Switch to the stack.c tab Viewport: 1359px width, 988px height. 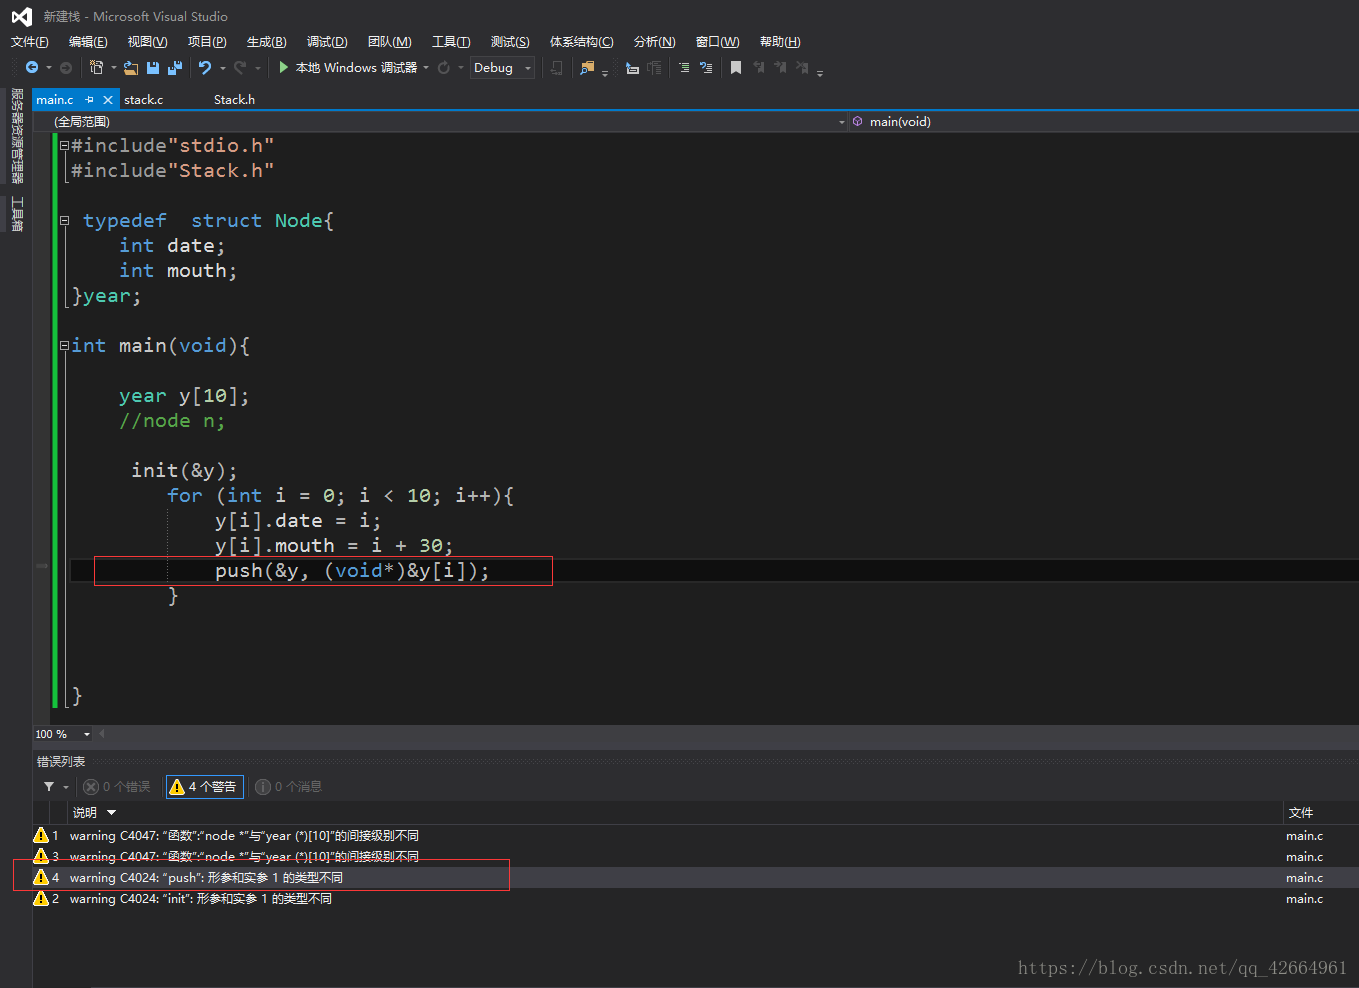[143, 99]
